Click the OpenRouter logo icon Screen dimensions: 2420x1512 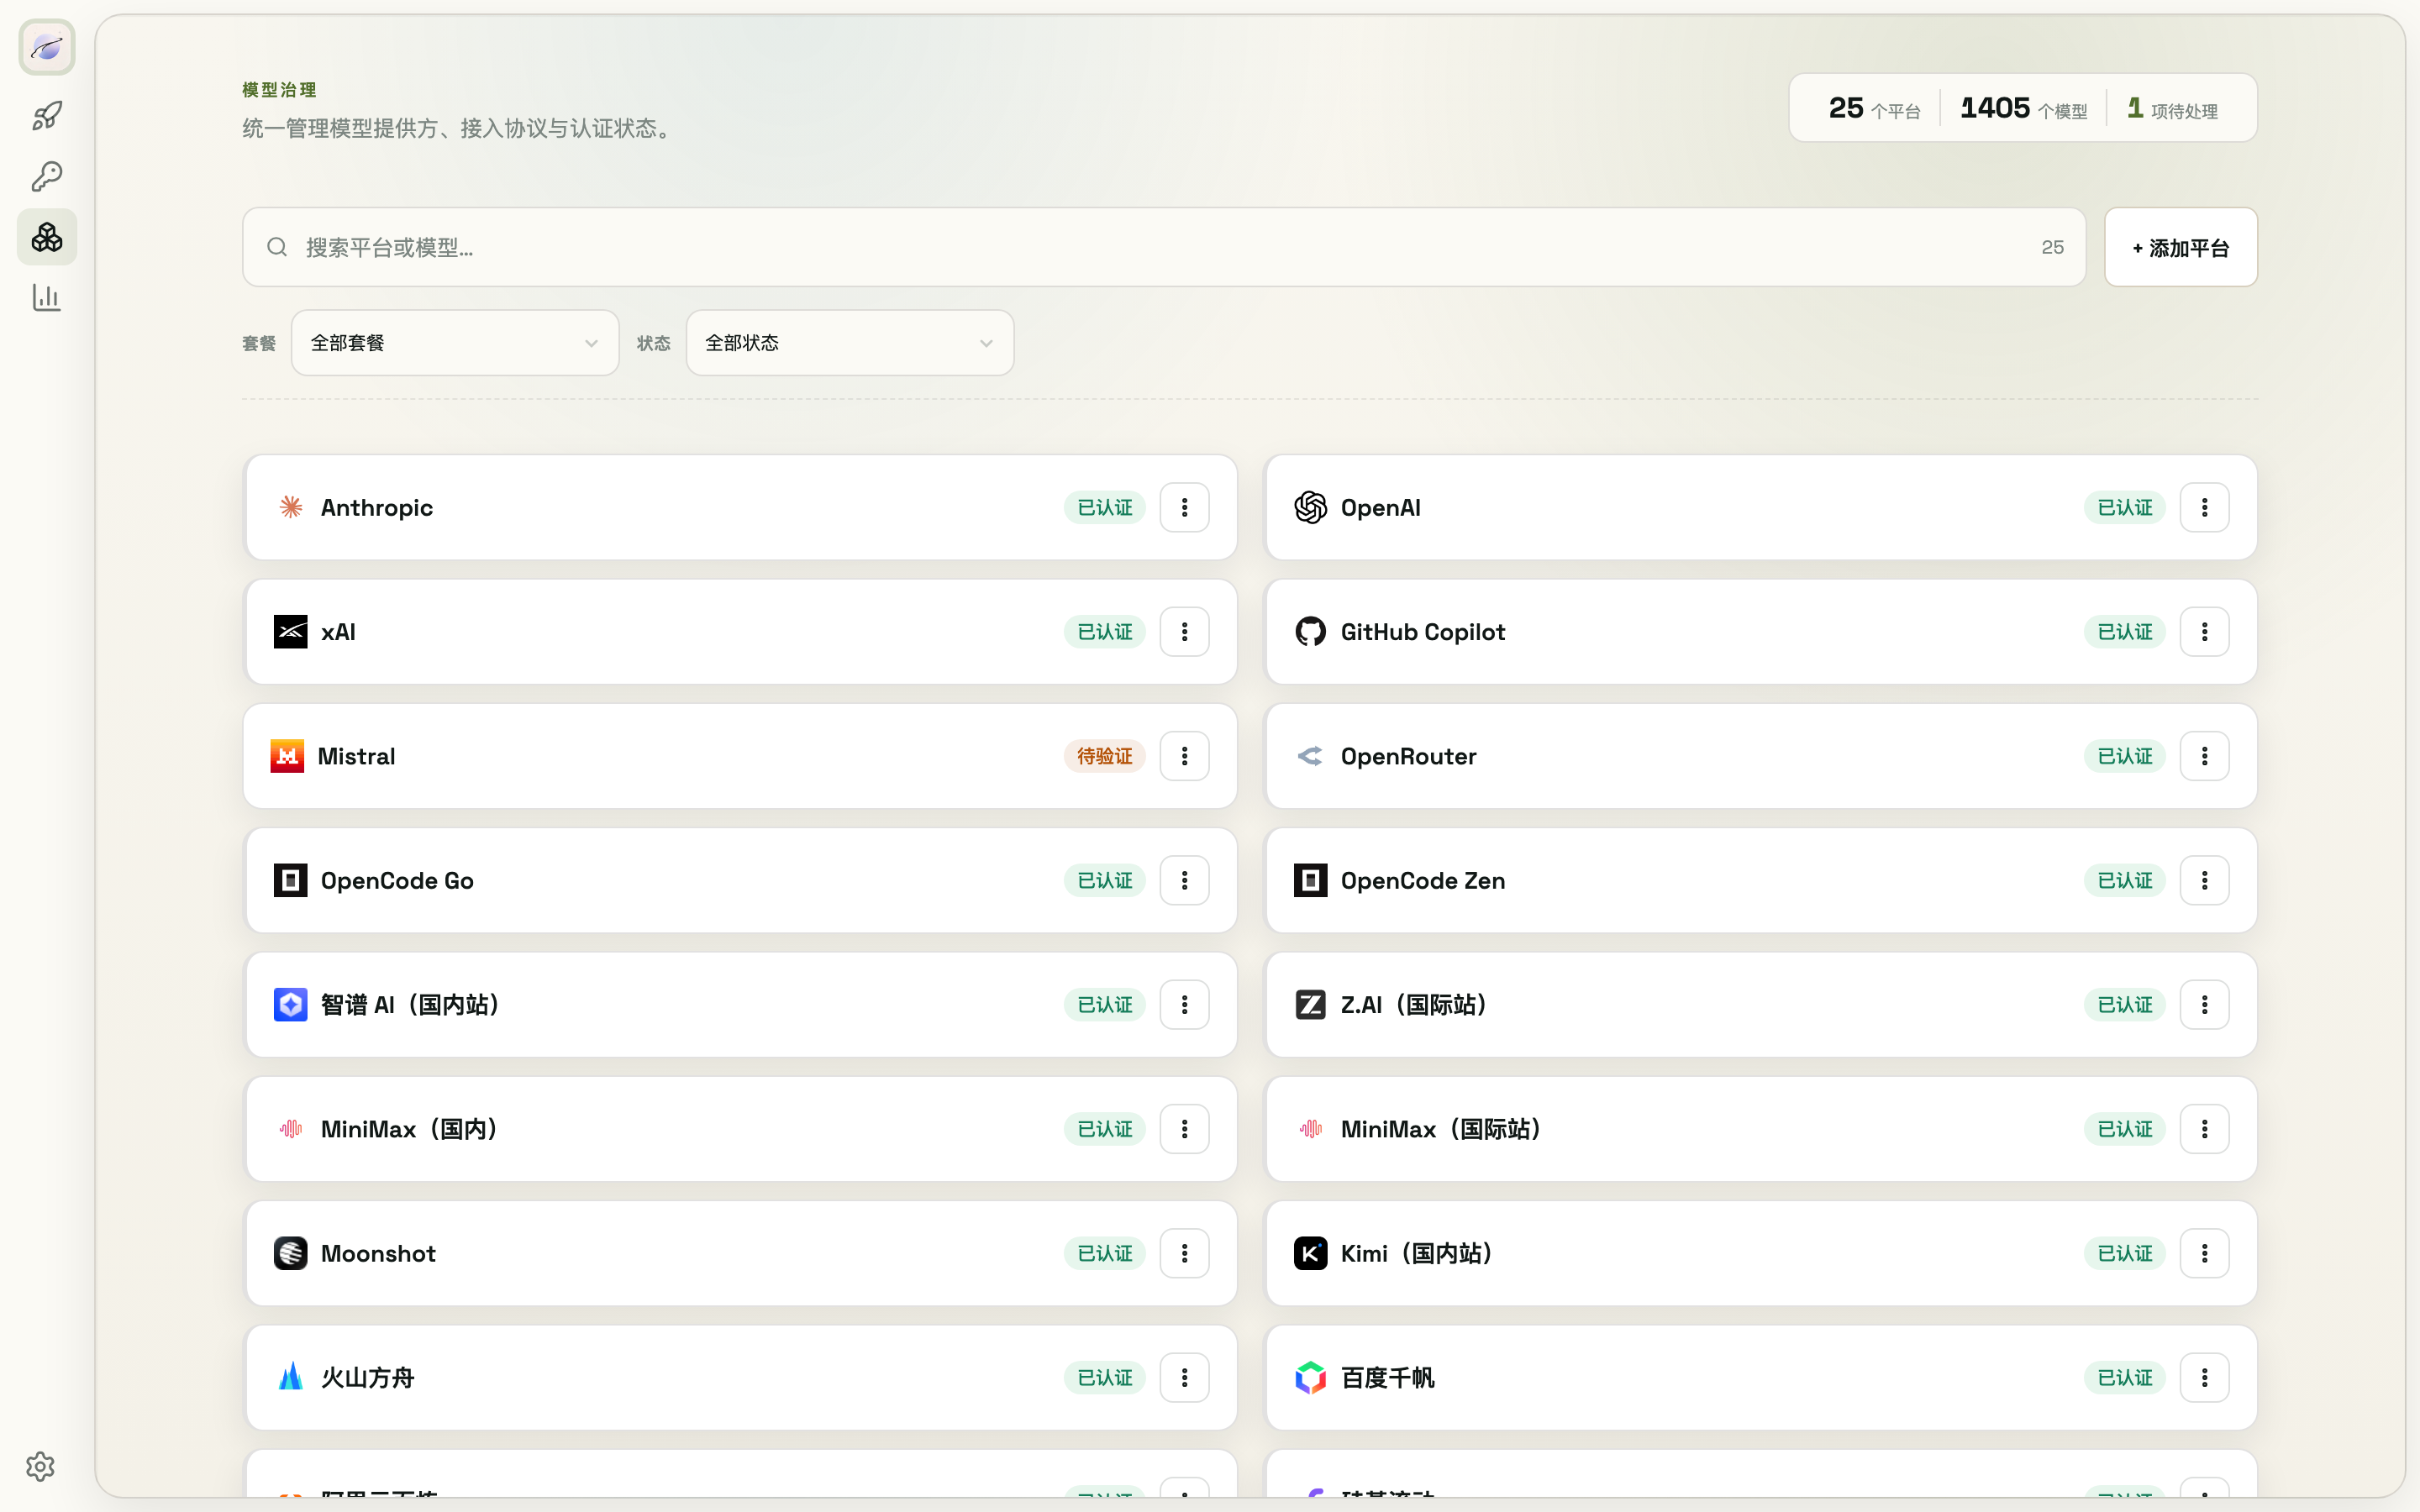point(1310,756)
